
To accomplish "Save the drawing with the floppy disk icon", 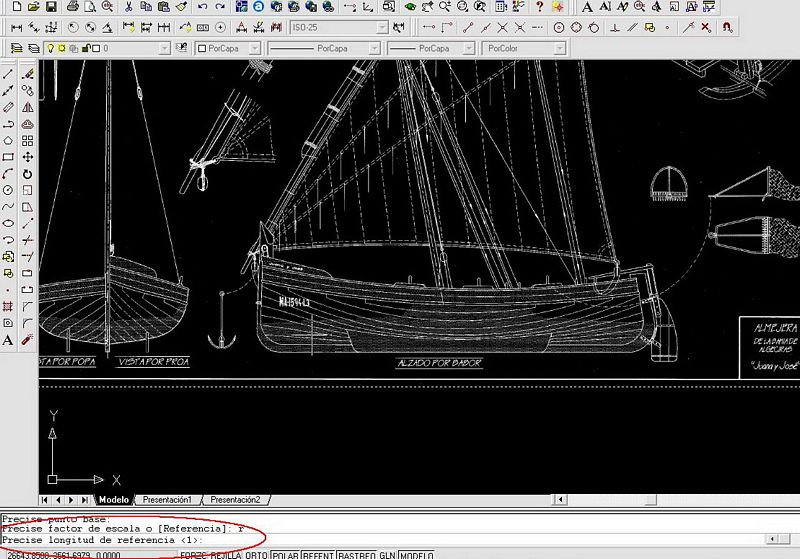I will coord(51,7).
